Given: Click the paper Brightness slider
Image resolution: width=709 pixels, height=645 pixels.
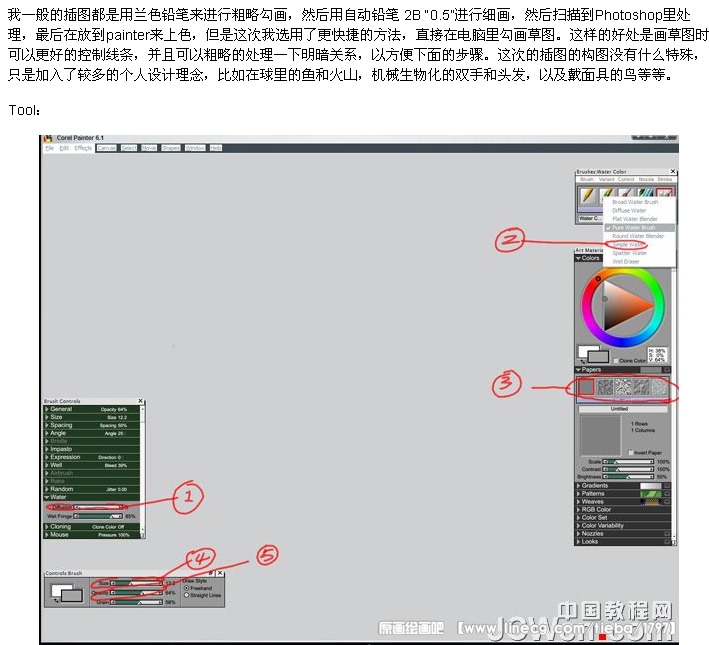Looking at the screenshot, I should coord(629,477).
